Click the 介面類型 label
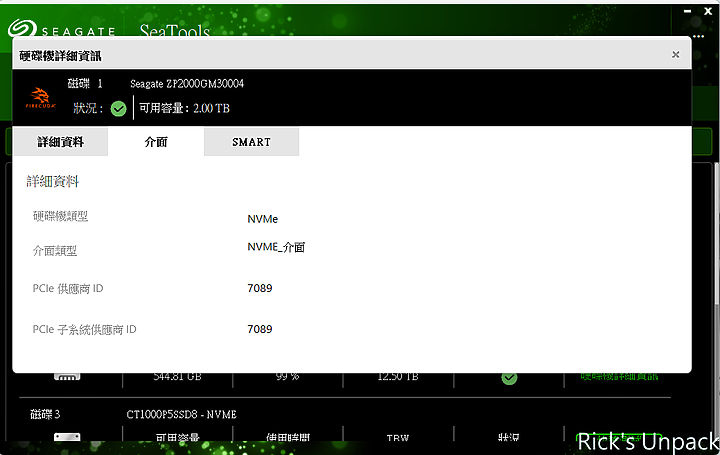 pyautogui.click(x=55, y=251)
